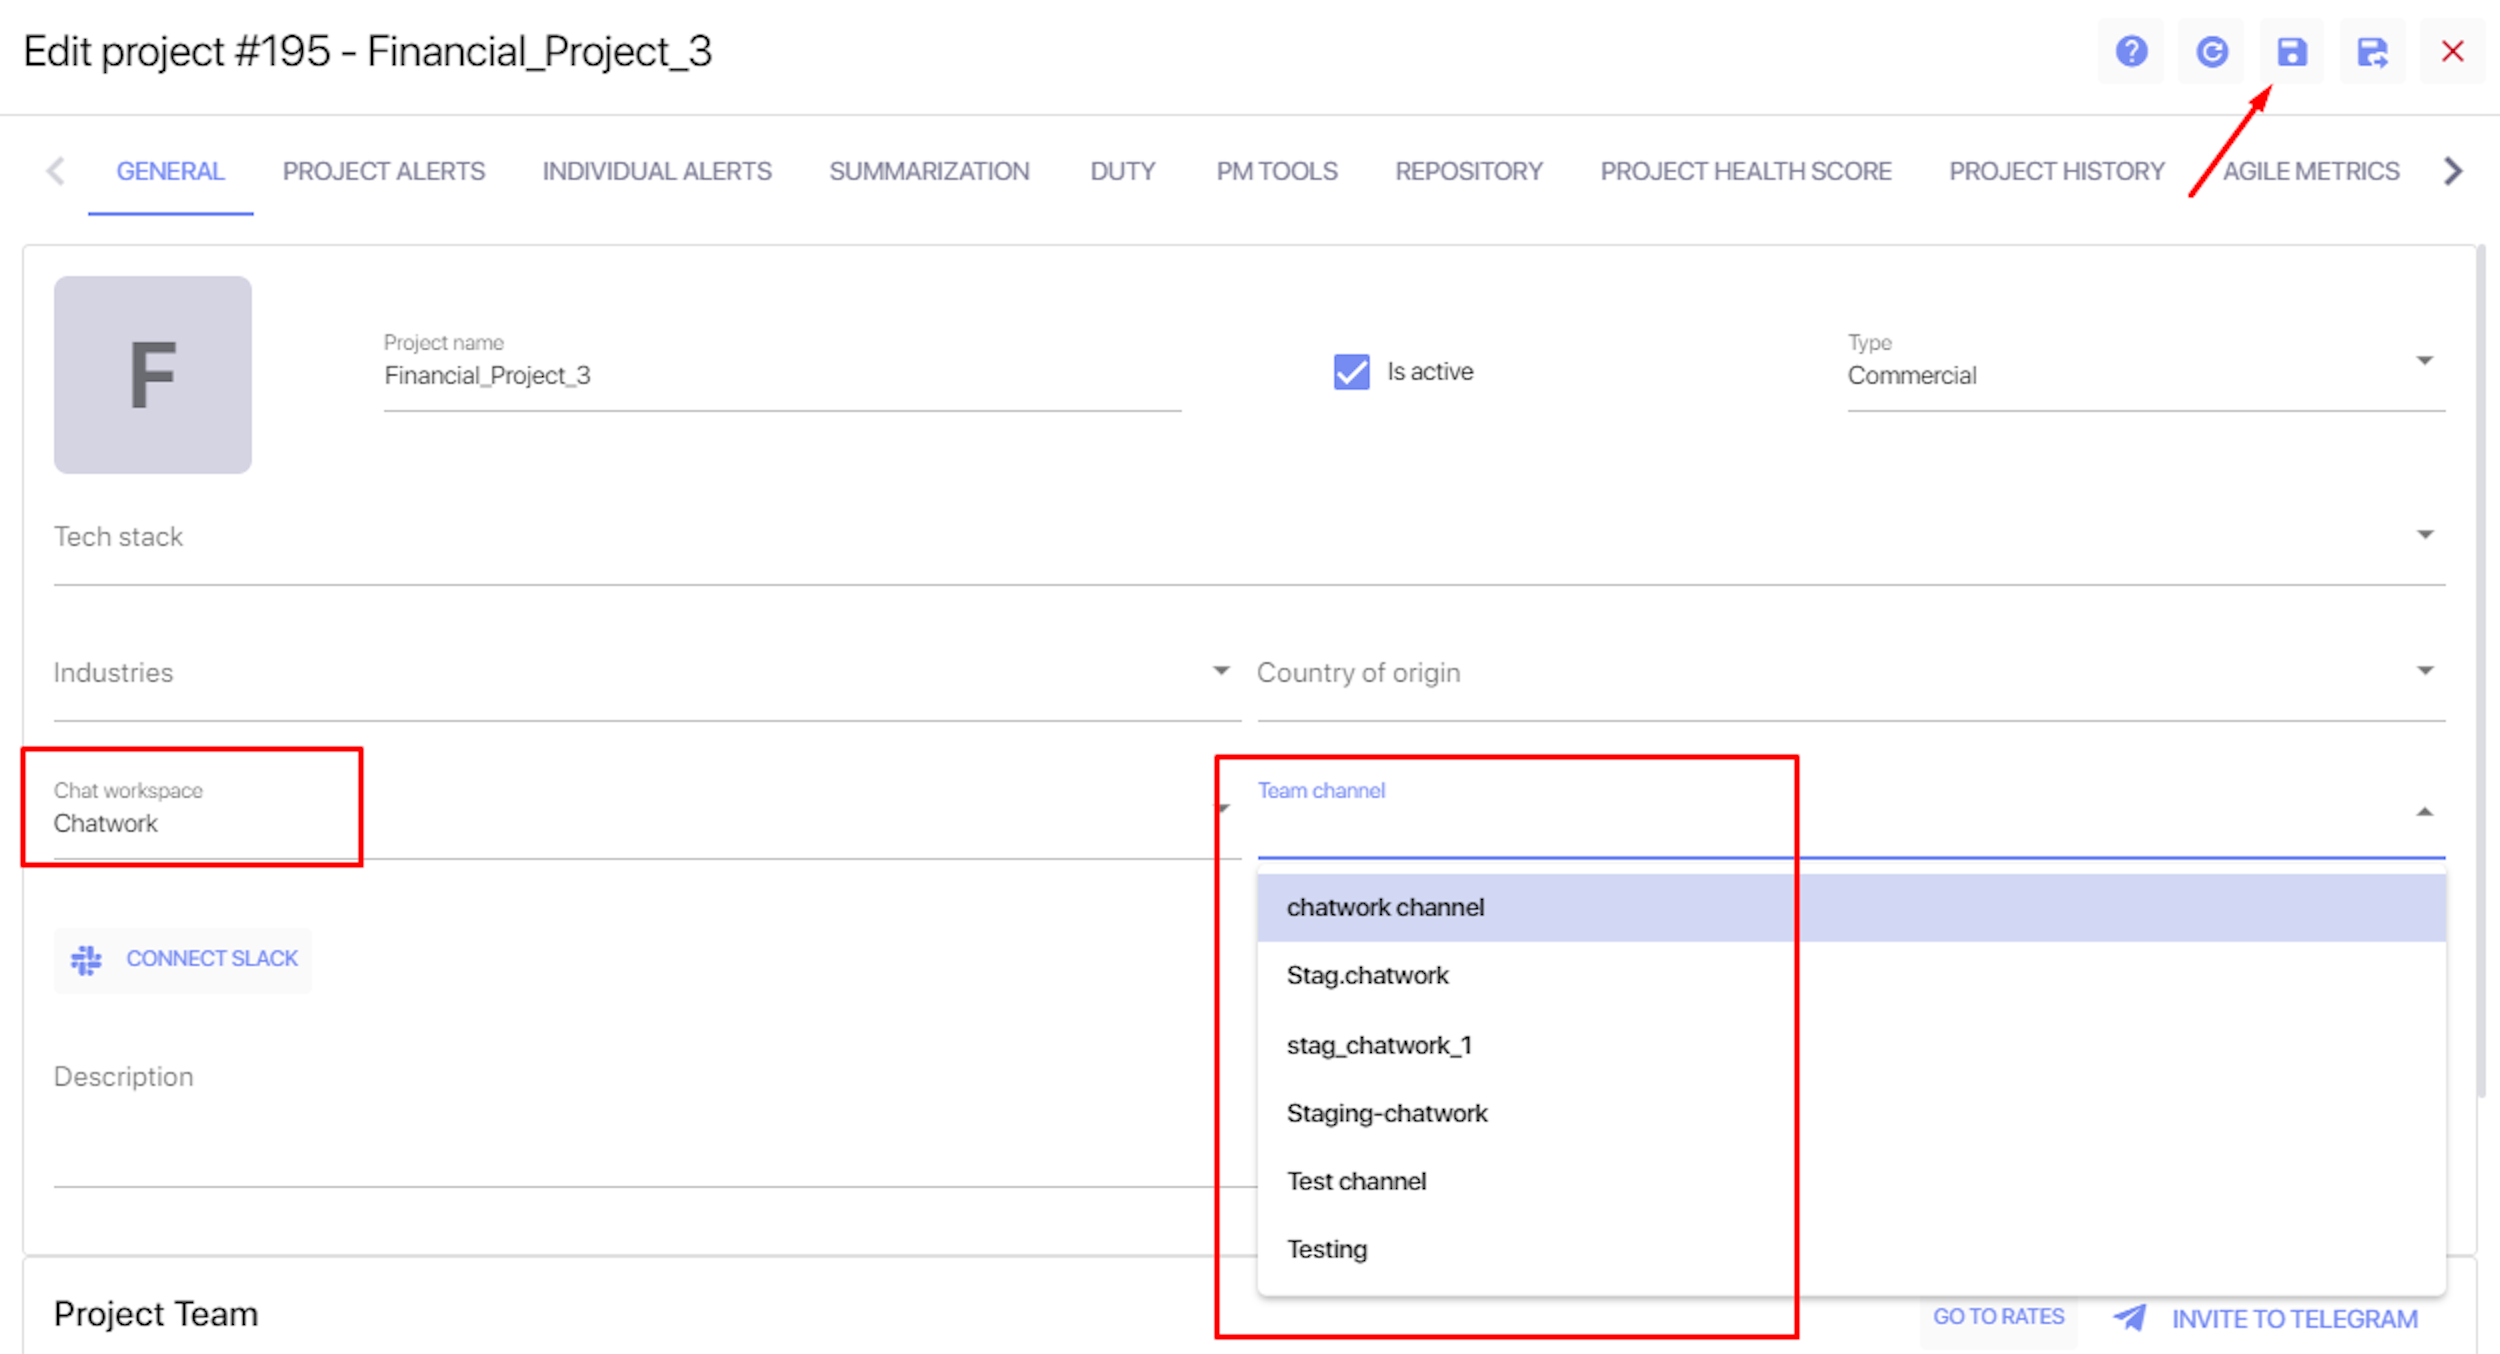Click Invite to Telegram button
Viewport: 2500px width, 1354px height.
tap(2266, 1319)
